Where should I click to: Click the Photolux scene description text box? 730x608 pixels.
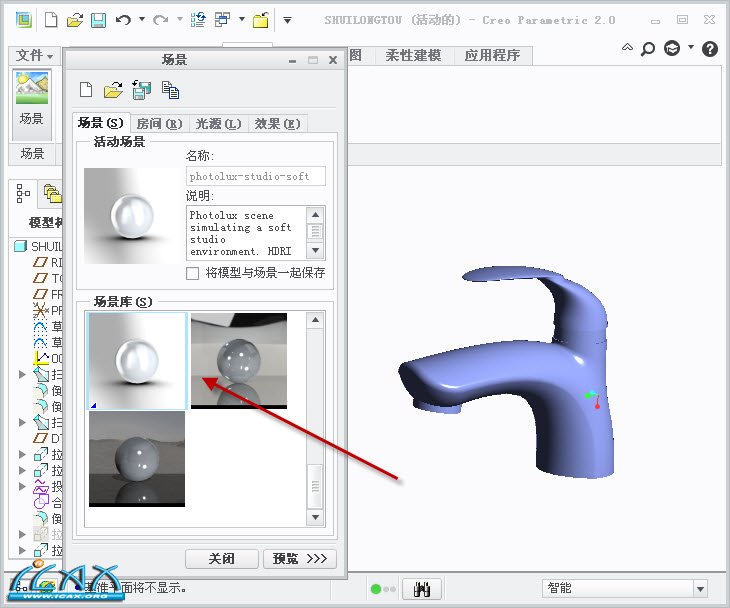246,233
